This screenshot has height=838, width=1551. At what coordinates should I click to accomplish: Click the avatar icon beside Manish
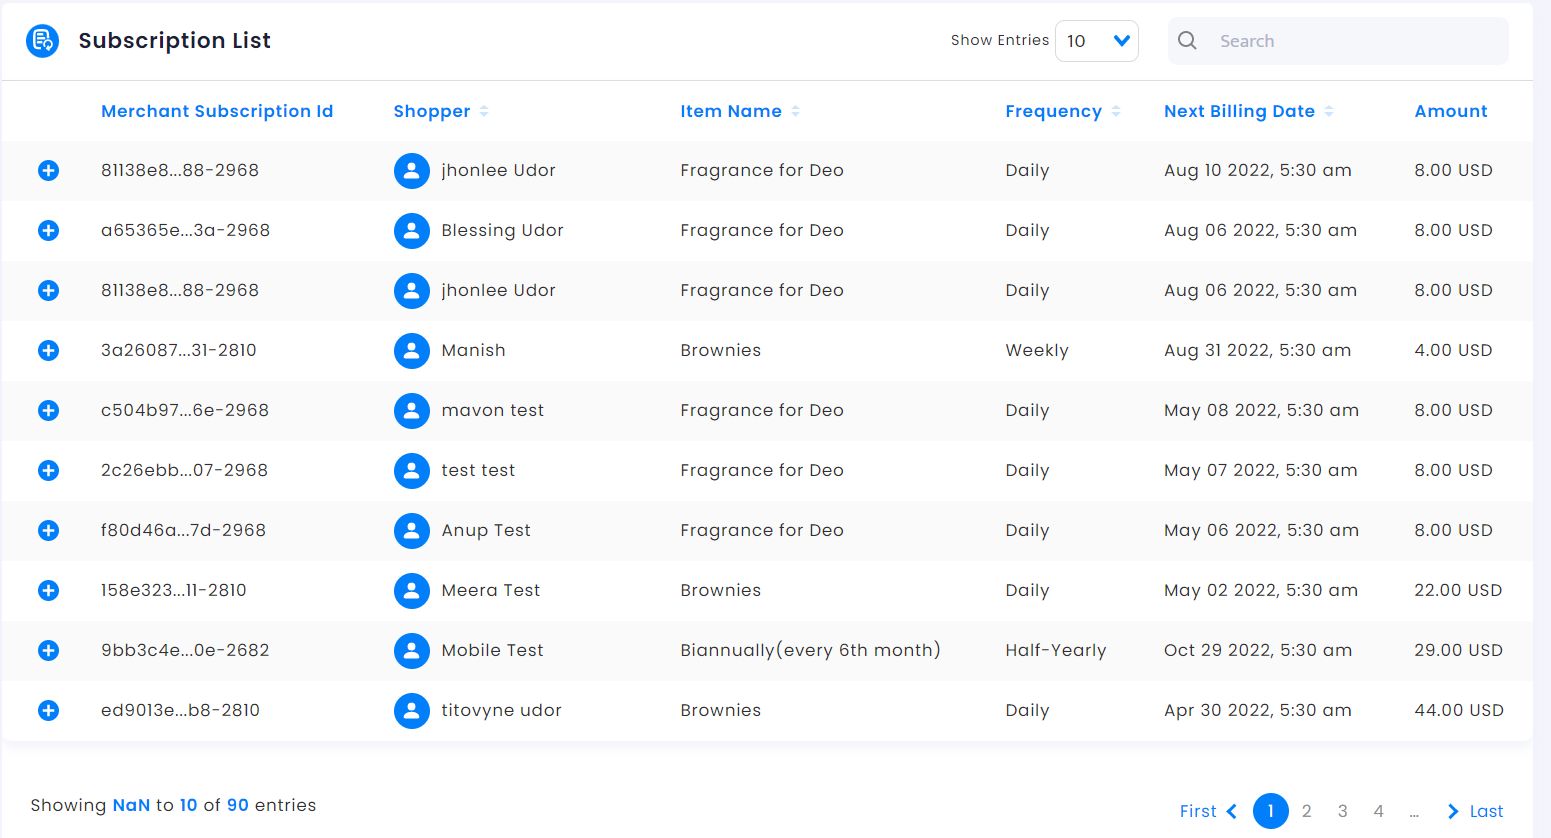(x=411, y=351)
